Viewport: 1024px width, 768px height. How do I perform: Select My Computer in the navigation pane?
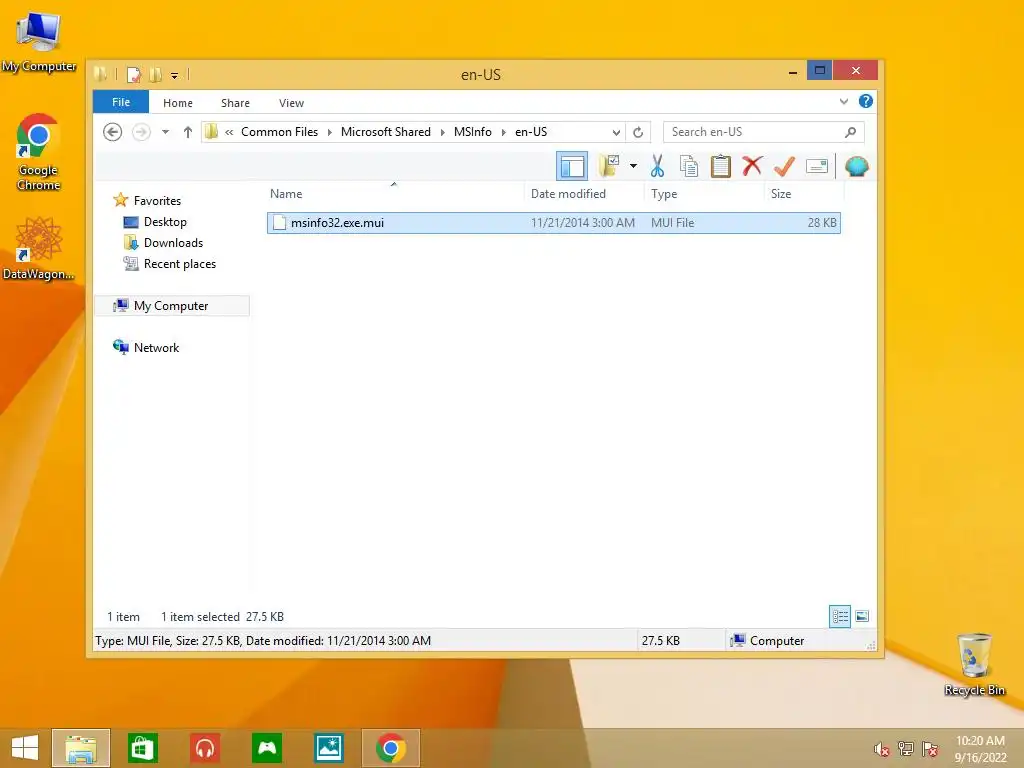(x=171, y=306)
